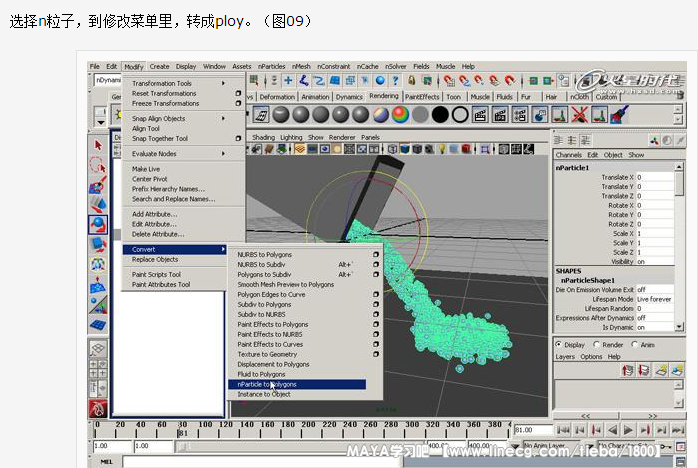Click the first red move-layer-up arrow icon

(627, 370)
